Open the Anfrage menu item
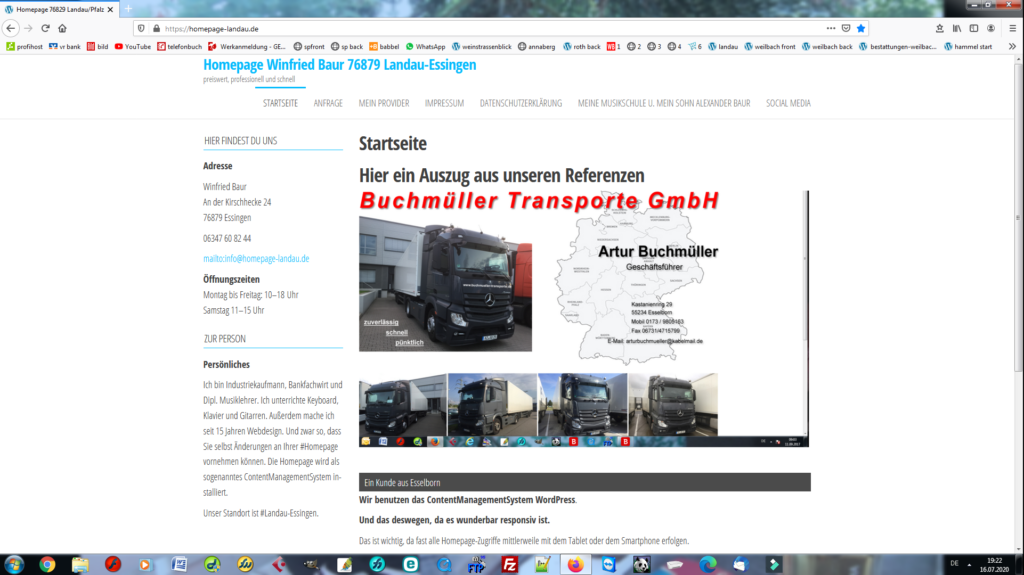The height and width of the screenshot is (575, 1024). tap(328, 103)
